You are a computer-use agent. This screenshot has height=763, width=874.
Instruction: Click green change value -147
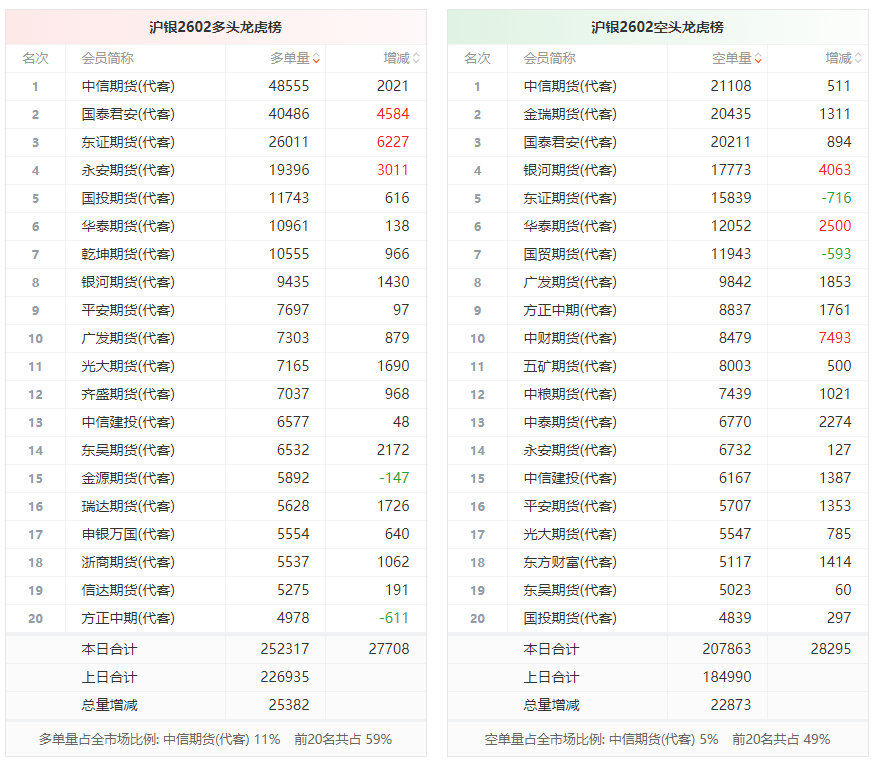pyautogui.click(x=394, y=478)
